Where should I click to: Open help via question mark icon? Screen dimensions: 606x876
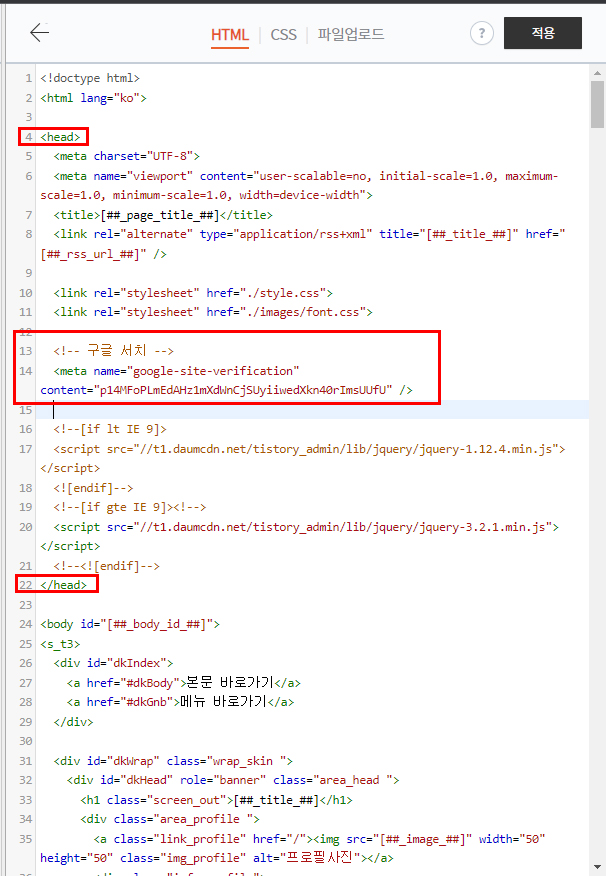coord(481,34)
